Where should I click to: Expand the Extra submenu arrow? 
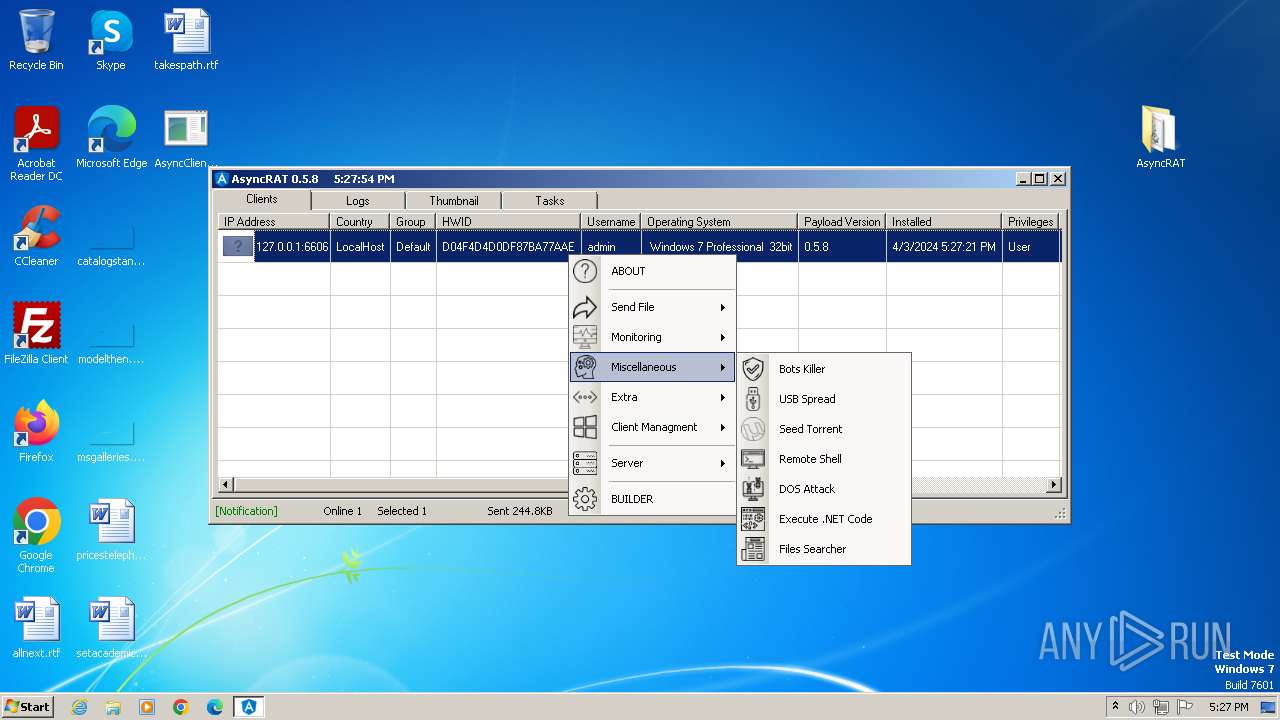(x=722, y=397)
